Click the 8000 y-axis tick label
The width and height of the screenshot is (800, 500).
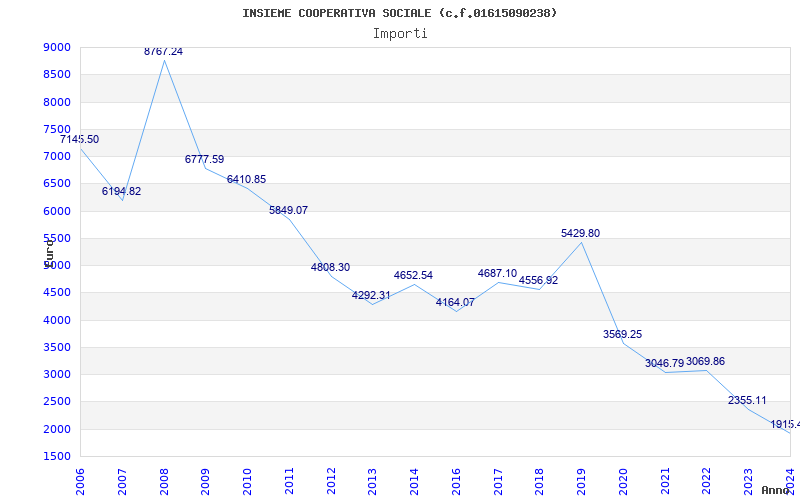click(x=58, y=102)
